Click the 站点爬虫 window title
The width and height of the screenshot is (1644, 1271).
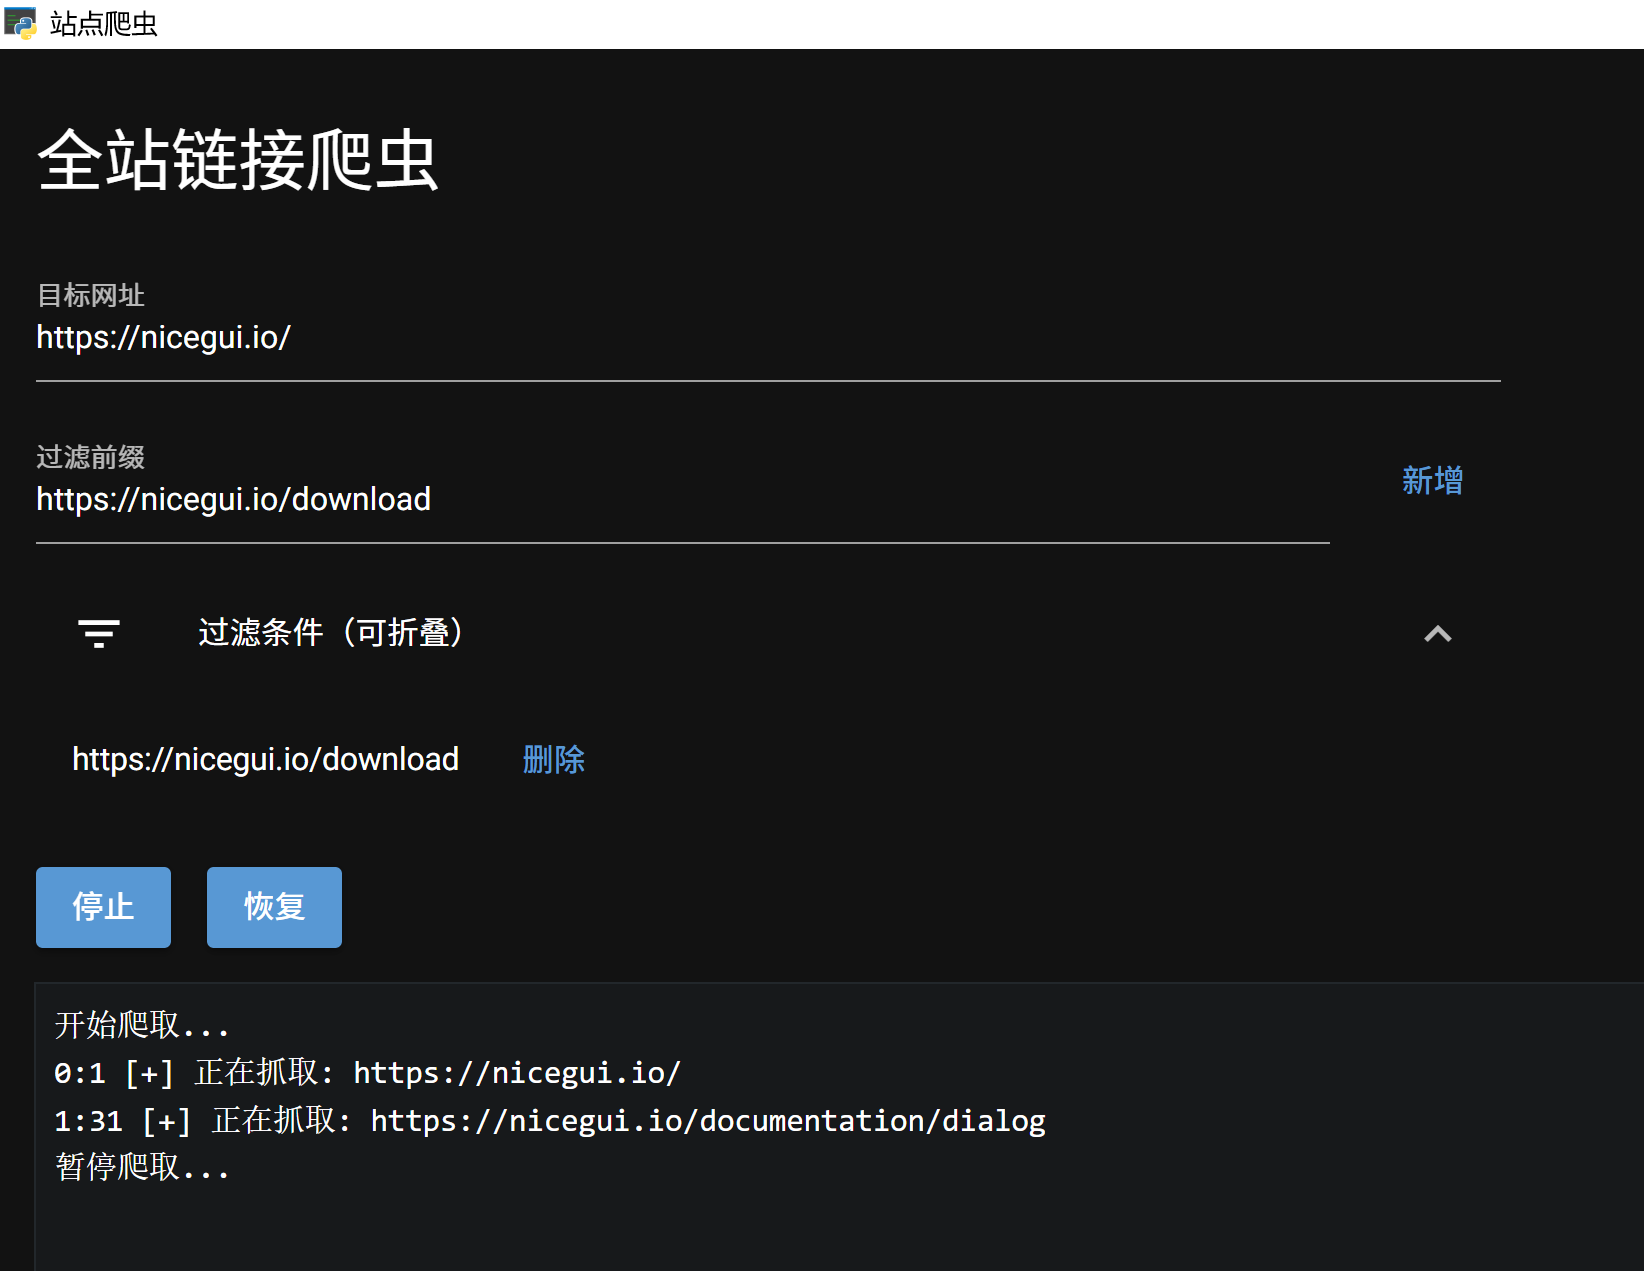tap(104, 24)
